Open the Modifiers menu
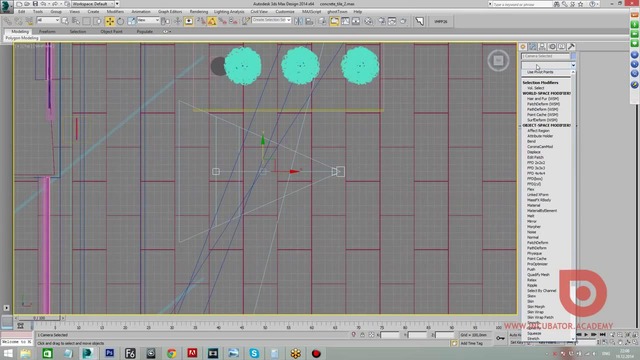This screenshot has width=640, height=360. click(115, 11)
